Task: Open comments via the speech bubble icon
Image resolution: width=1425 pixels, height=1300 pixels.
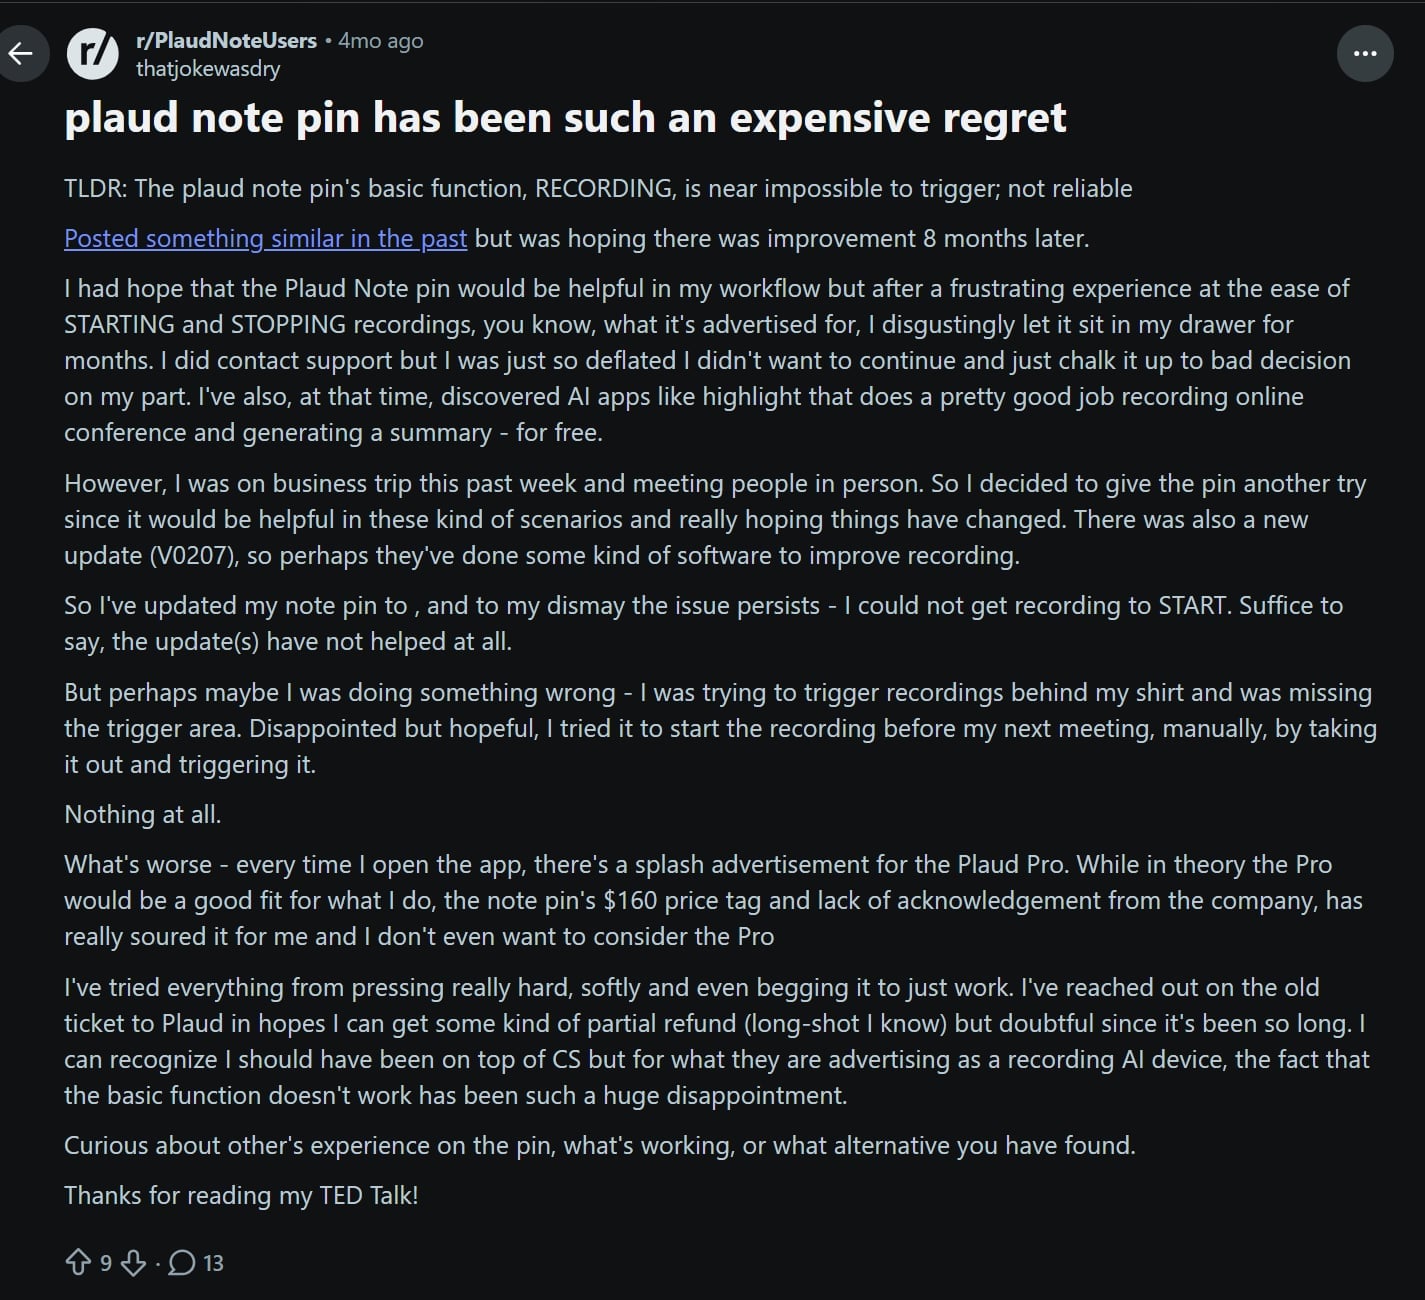Action: point(182,1263)
